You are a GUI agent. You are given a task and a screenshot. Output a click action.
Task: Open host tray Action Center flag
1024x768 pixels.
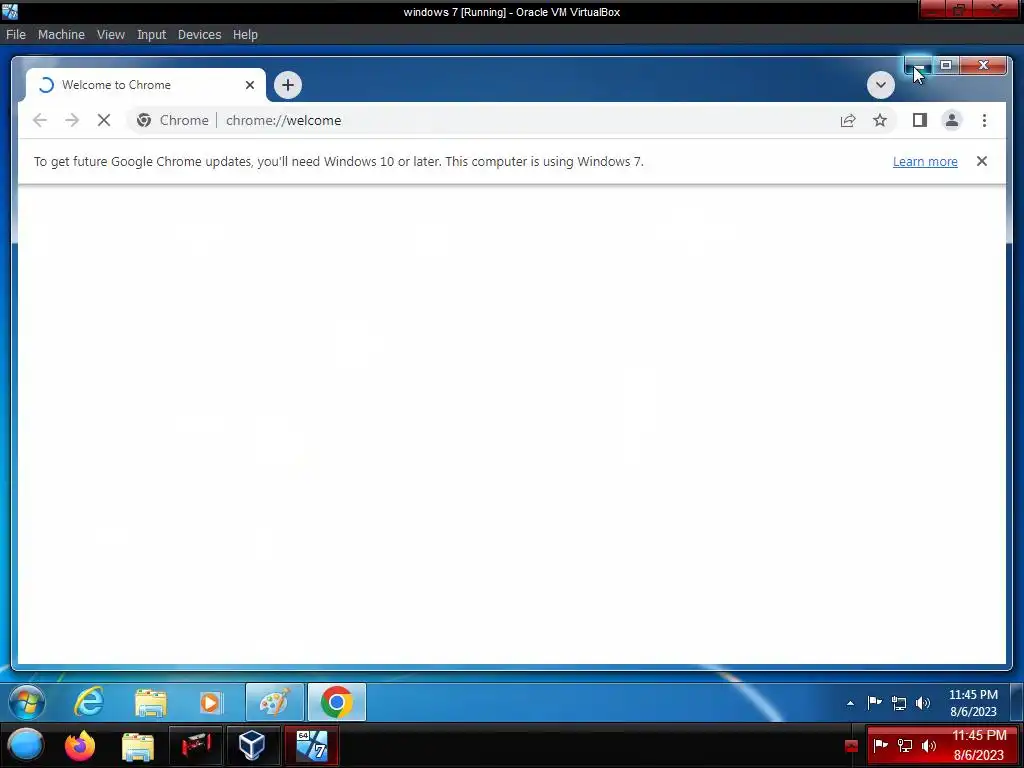(x=880, y=745)
